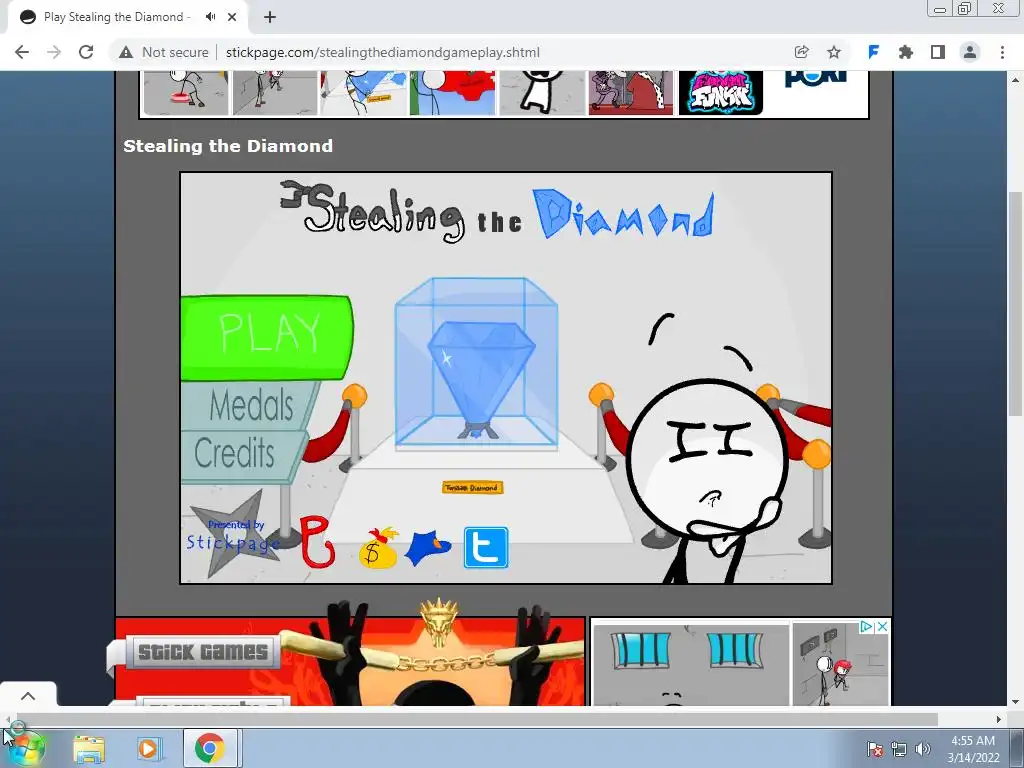Open the Chrome profile menu

970,52
